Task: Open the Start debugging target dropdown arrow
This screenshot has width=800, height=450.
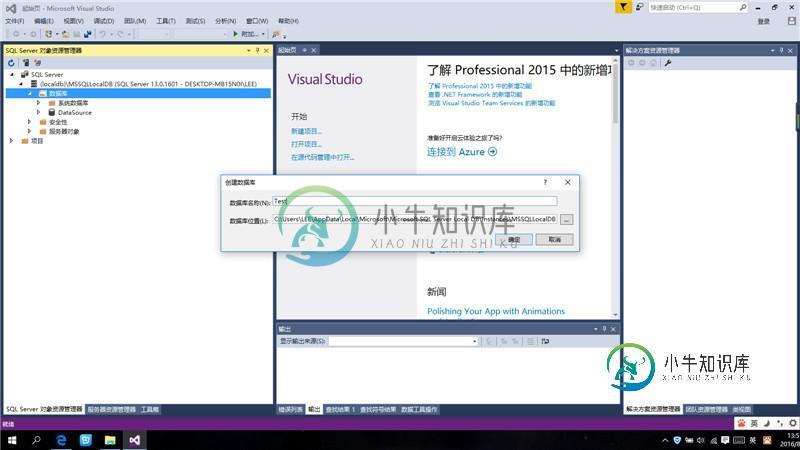Action: (x=263, y=34)
